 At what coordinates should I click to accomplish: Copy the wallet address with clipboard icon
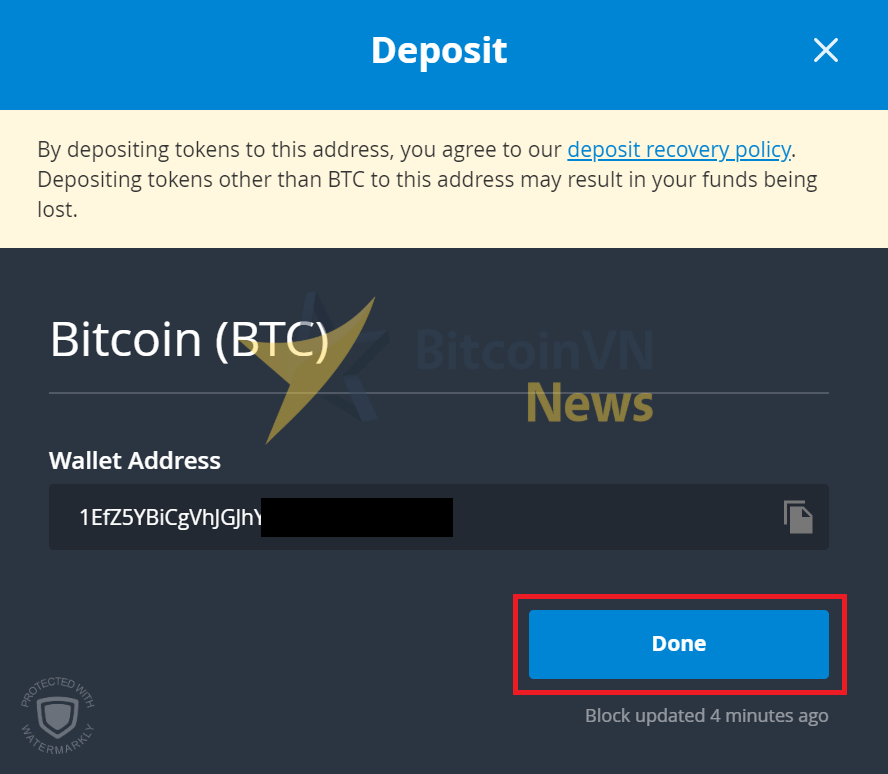(x=798, y=516)
